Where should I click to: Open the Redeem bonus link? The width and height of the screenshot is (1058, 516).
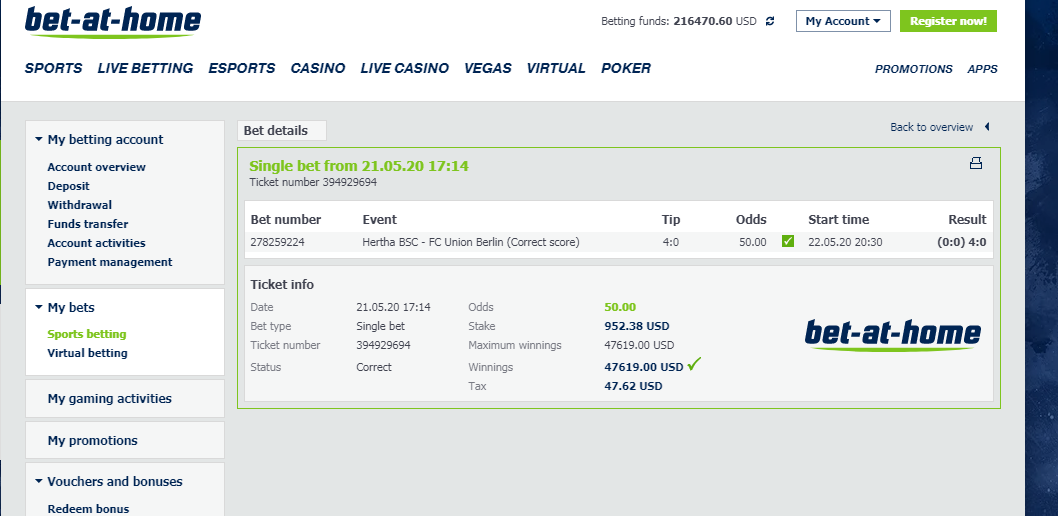click(88, 509)
